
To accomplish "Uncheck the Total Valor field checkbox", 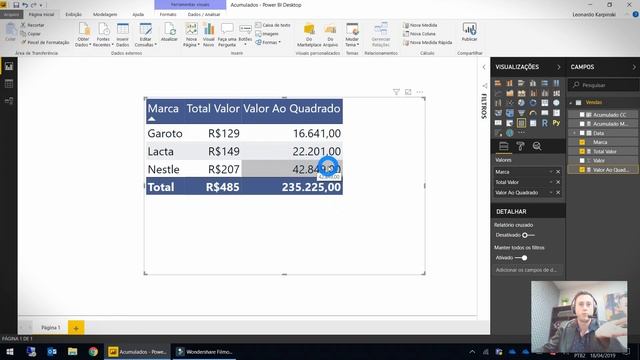I will [x=582, y=151].
